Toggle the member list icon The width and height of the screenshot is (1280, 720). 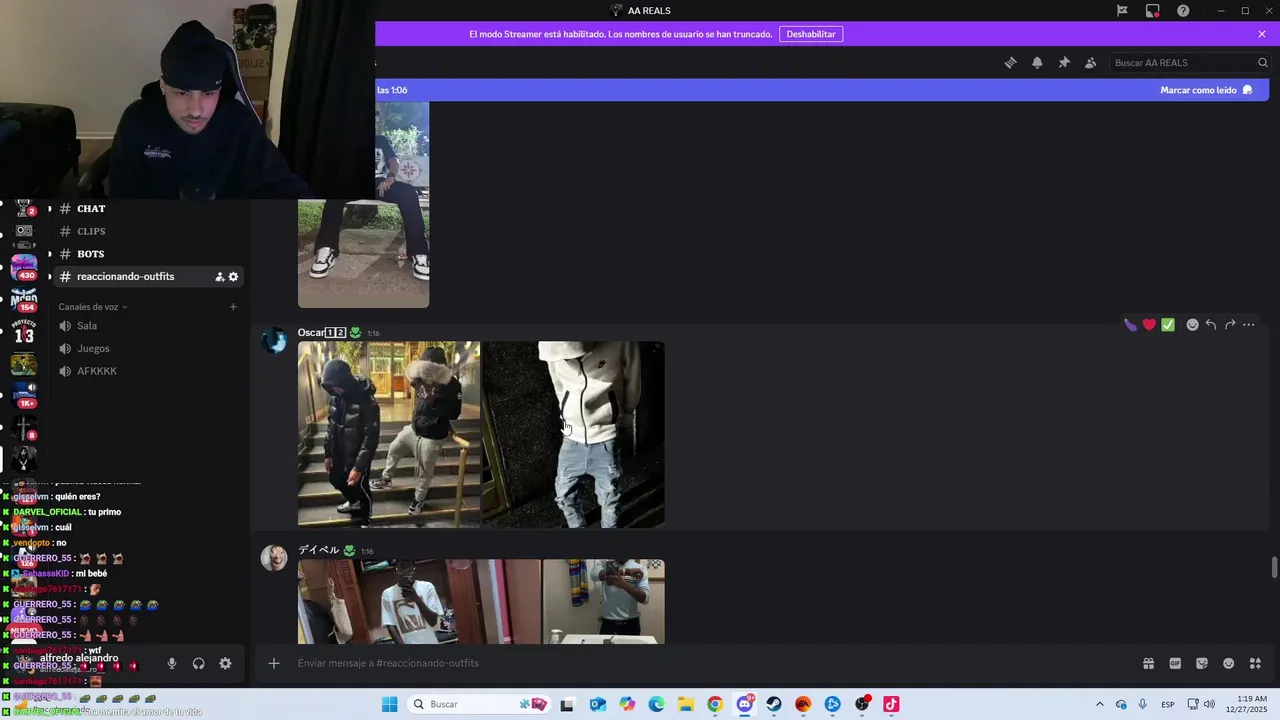[x=1091, y=62]
